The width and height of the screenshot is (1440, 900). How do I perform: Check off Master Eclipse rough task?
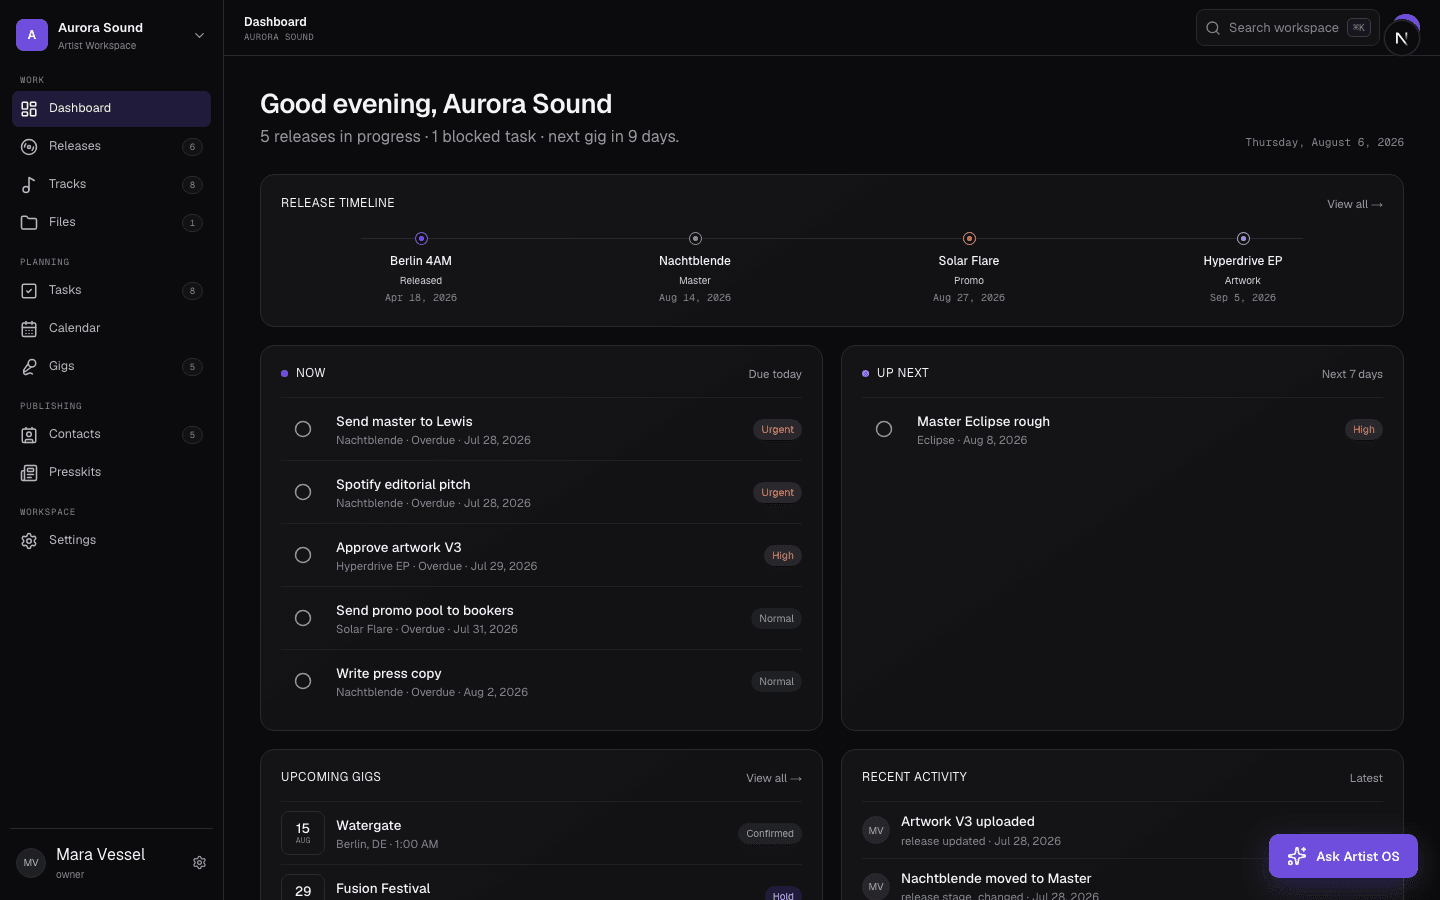(x=884, y=429)
